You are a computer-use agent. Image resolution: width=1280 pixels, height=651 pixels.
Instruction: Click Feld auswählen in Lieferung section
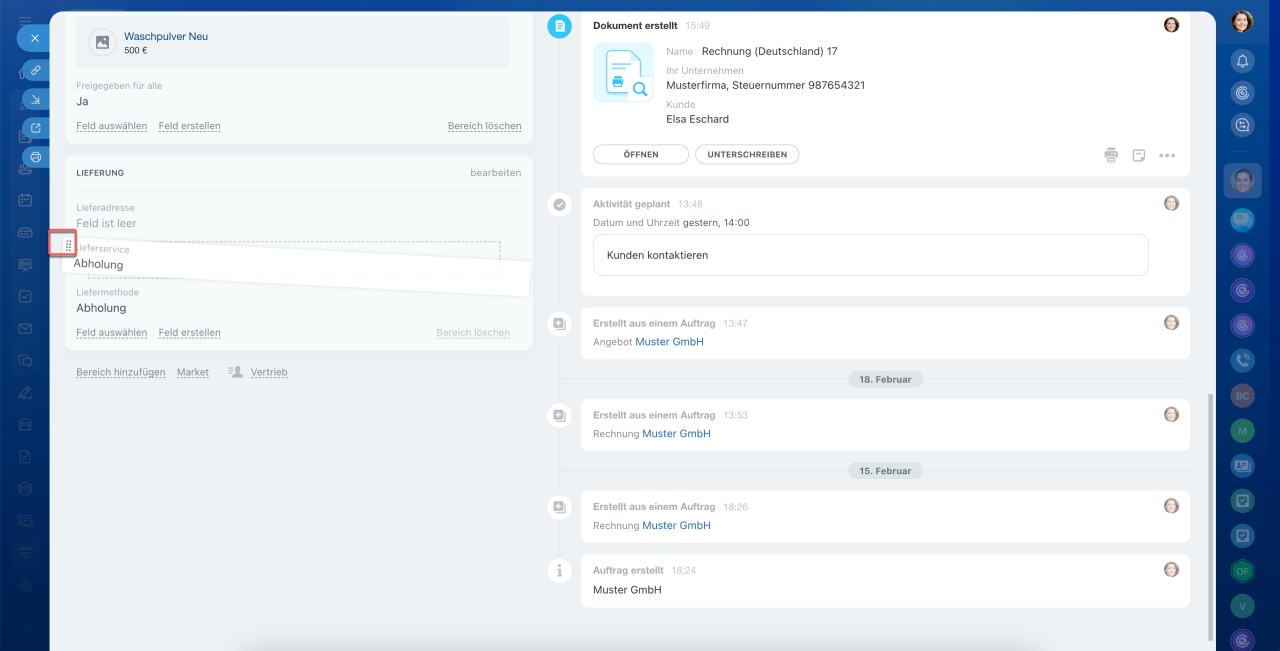point(111,333)
